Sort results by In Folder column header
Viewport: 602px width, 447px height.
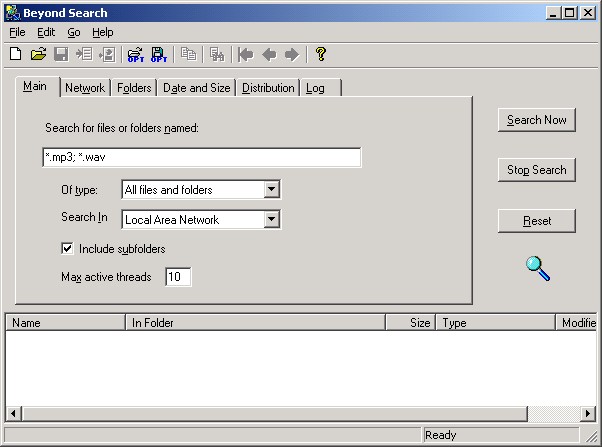[x=255, y=323]
